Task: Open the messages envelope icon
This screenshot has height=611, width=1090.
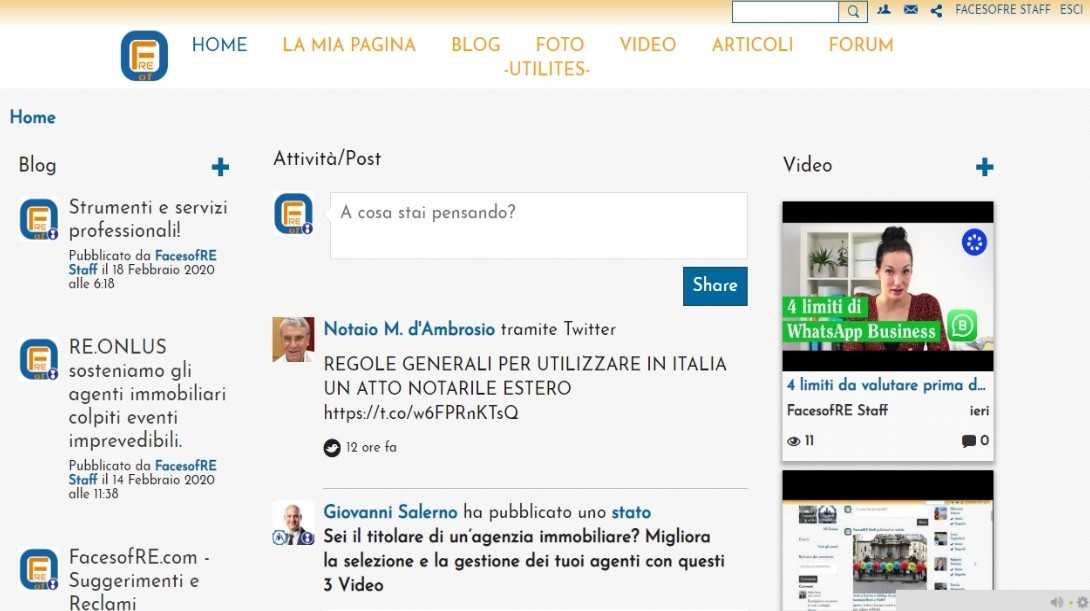Action: click(911, 10)
